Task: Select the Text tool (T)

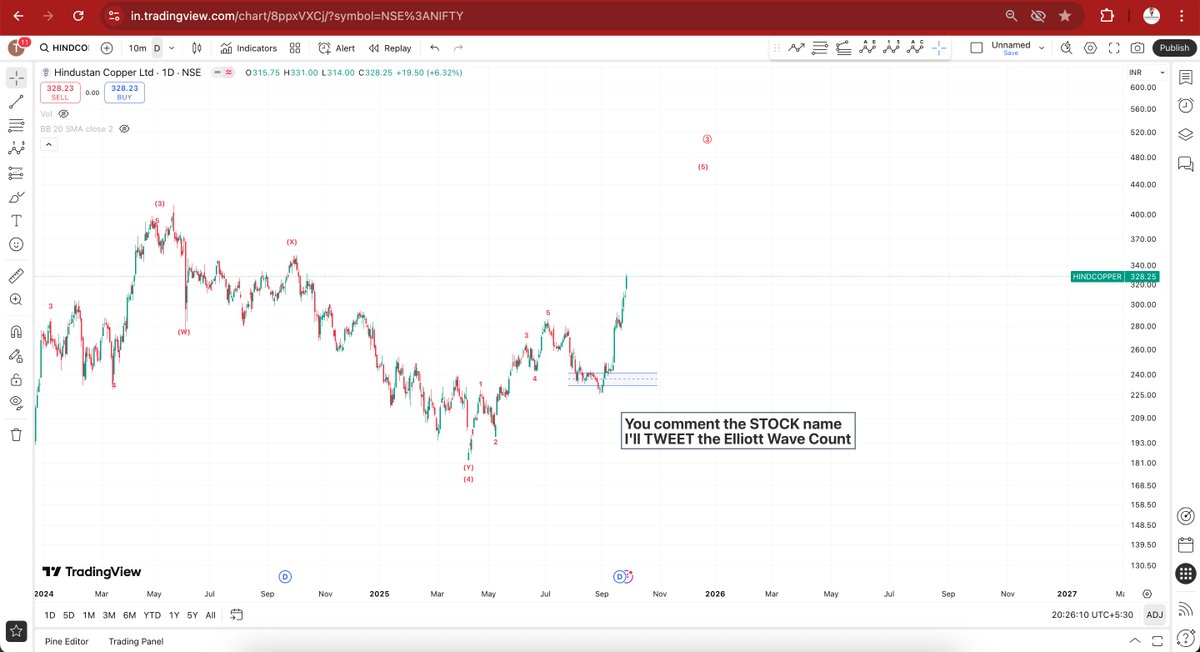Action: point(16,220)
